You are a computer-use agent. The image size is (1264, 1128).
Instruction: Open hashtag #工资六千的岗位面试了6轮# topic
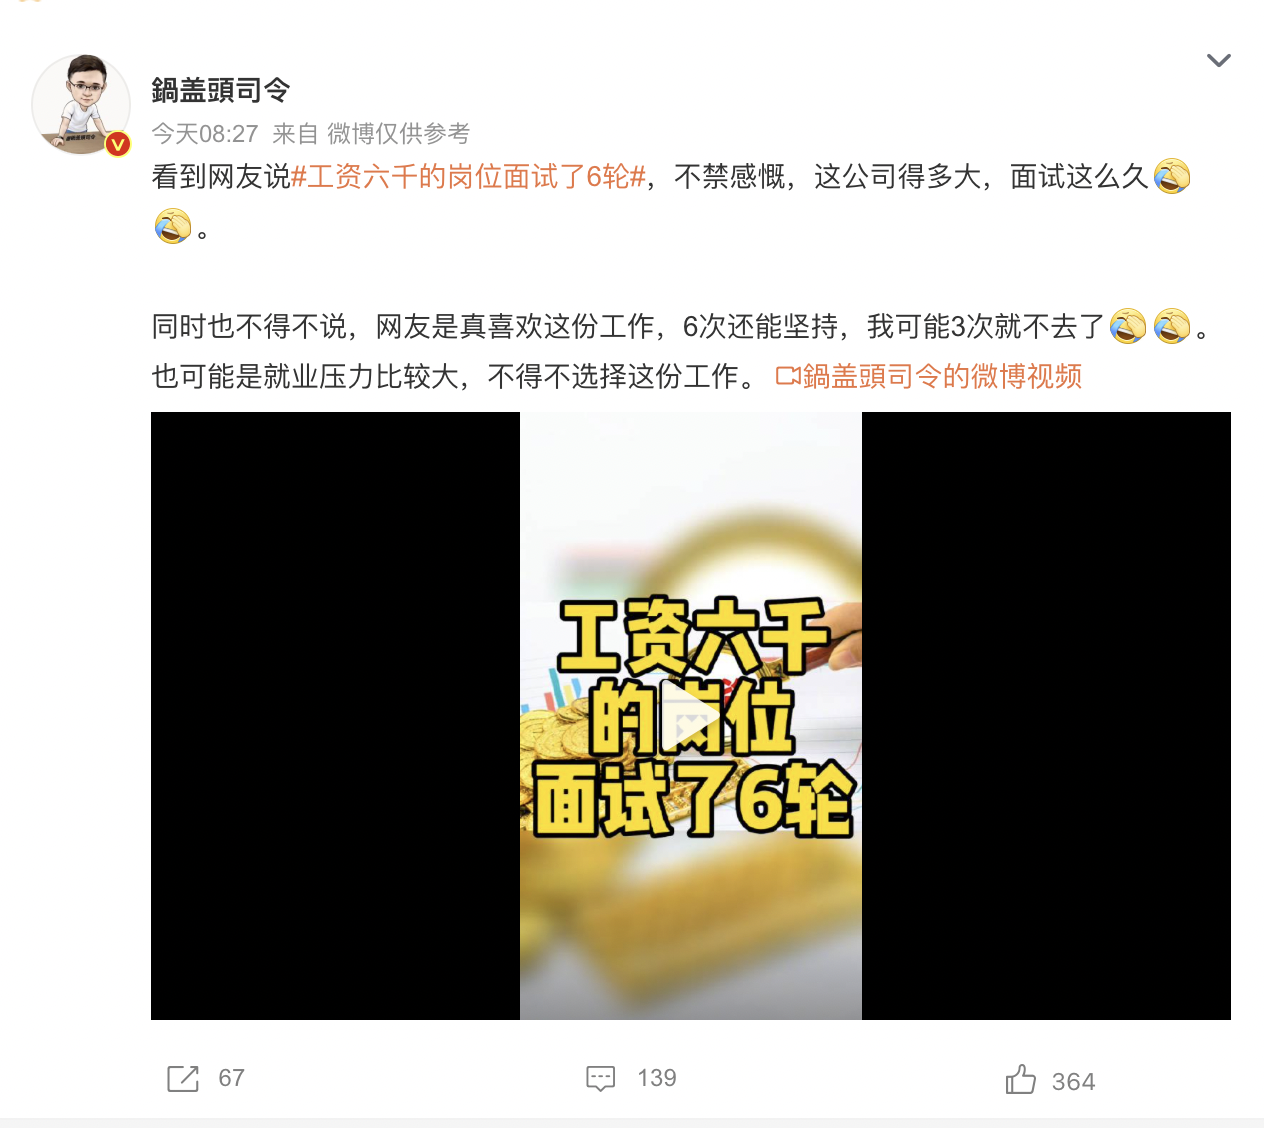click(468, 177)
